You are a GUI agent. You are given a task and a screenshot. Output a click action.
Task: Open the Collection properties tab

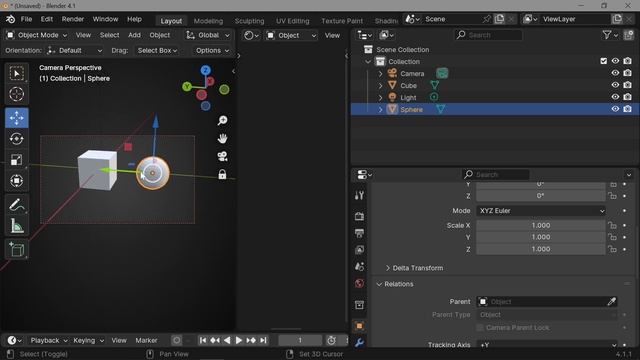point(359,305)
